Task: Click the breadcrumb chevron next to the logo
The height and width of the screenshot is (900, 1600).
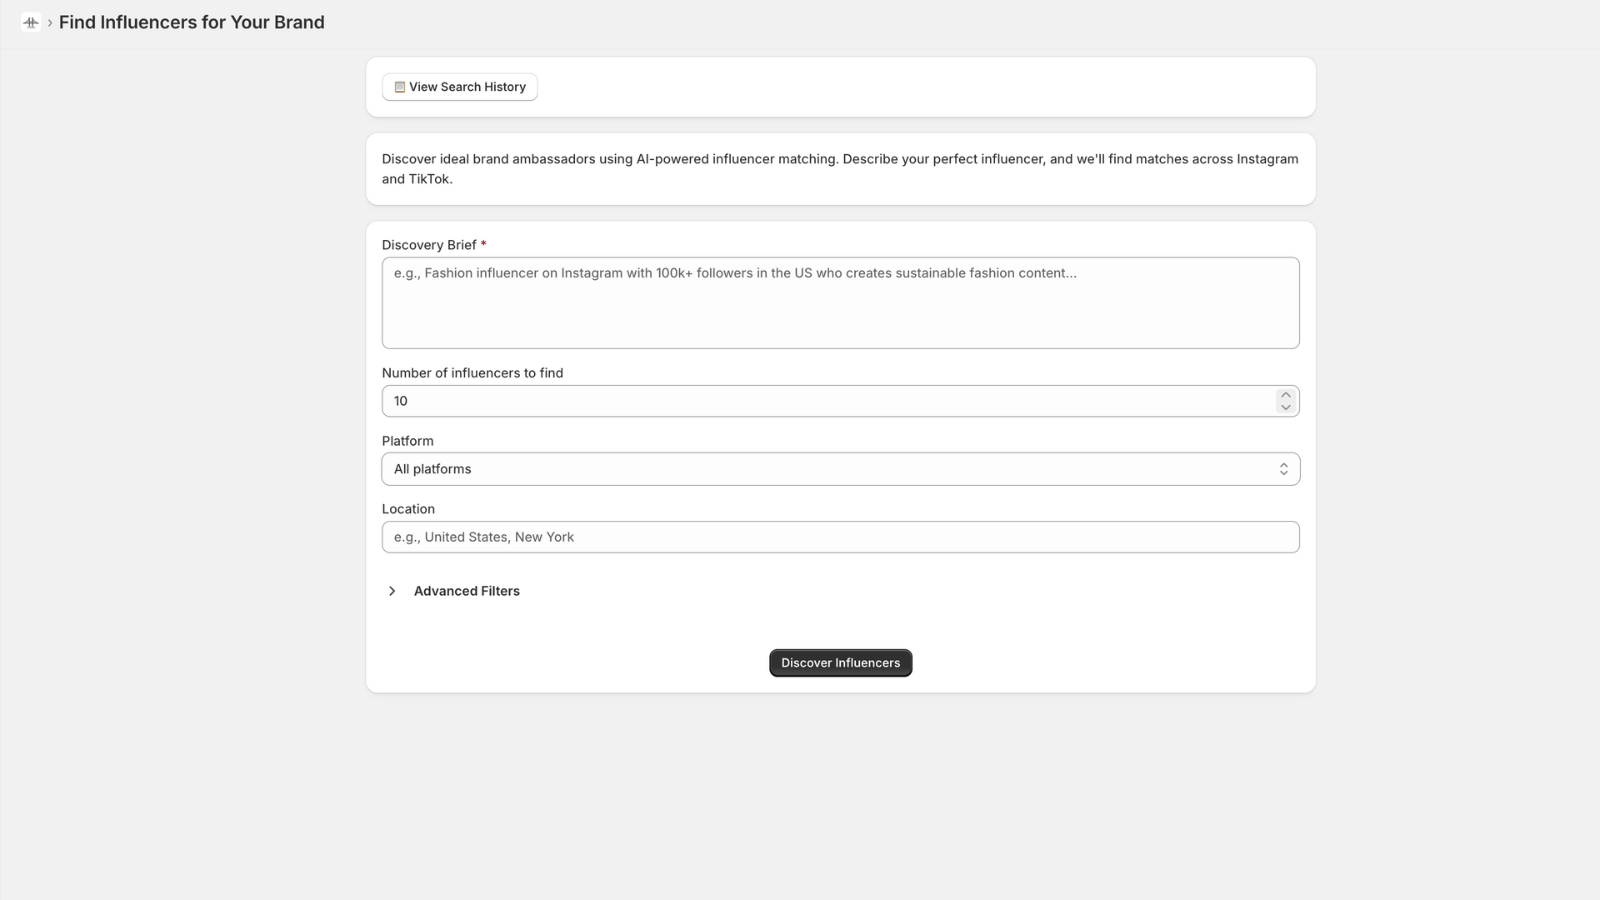Action: (49, 23)
